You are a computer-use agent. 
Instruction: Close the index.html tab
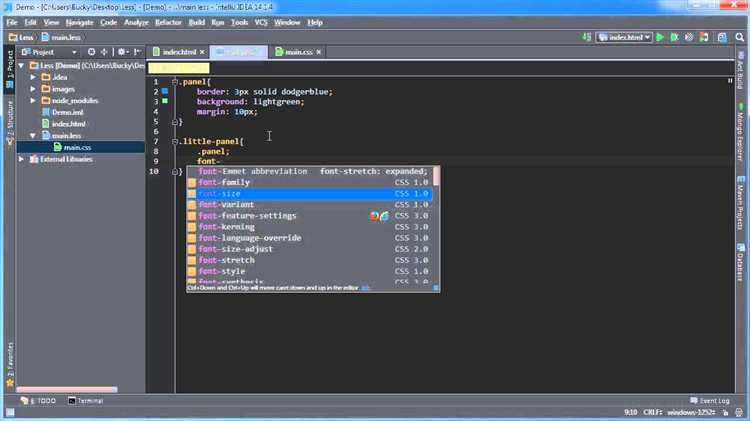[200, 51]
